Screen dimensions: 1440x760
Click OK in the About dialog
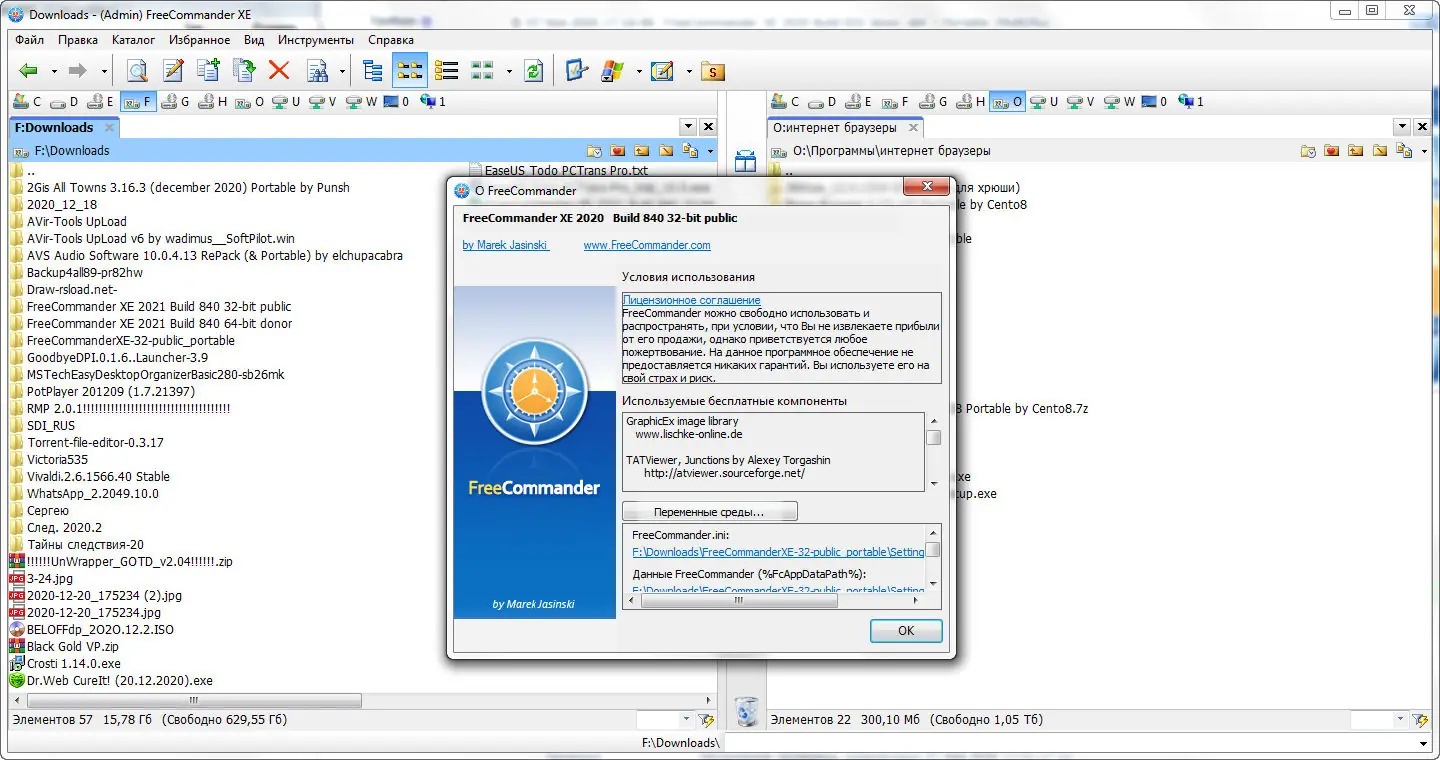906,631
